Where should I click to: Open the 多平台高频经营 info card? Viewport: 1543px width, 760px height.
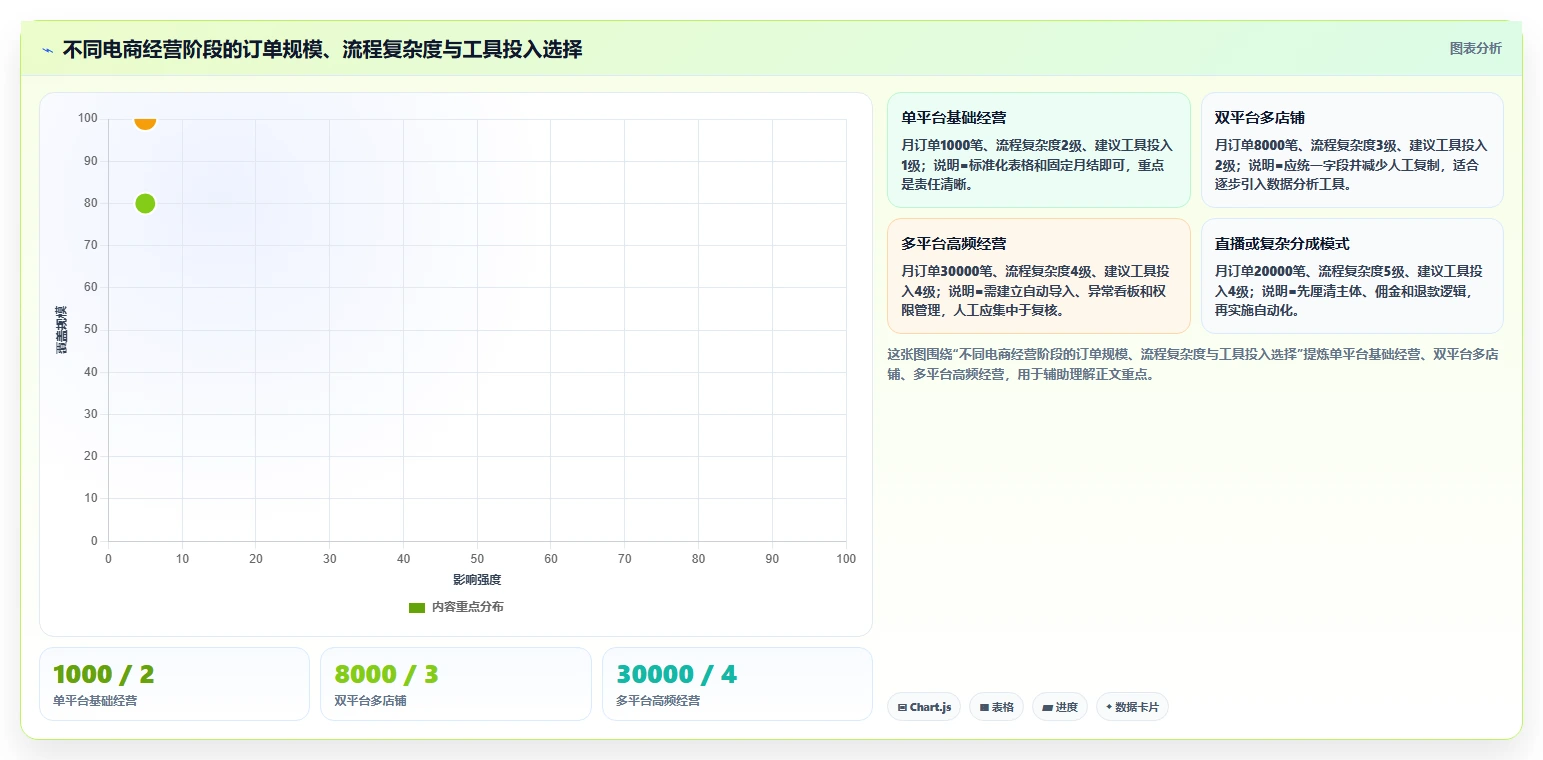[1038, 276]
